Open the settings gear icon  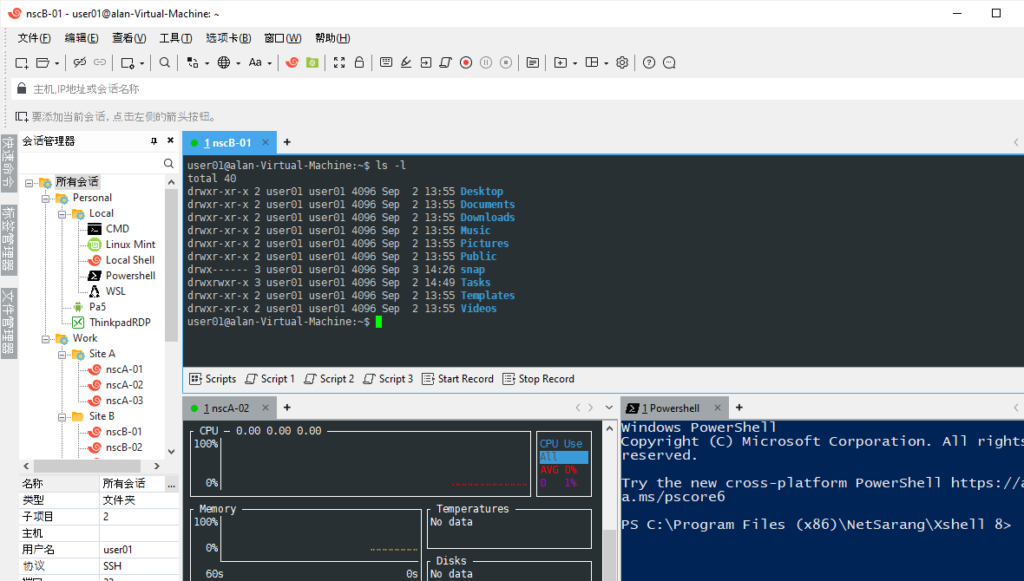622,62
